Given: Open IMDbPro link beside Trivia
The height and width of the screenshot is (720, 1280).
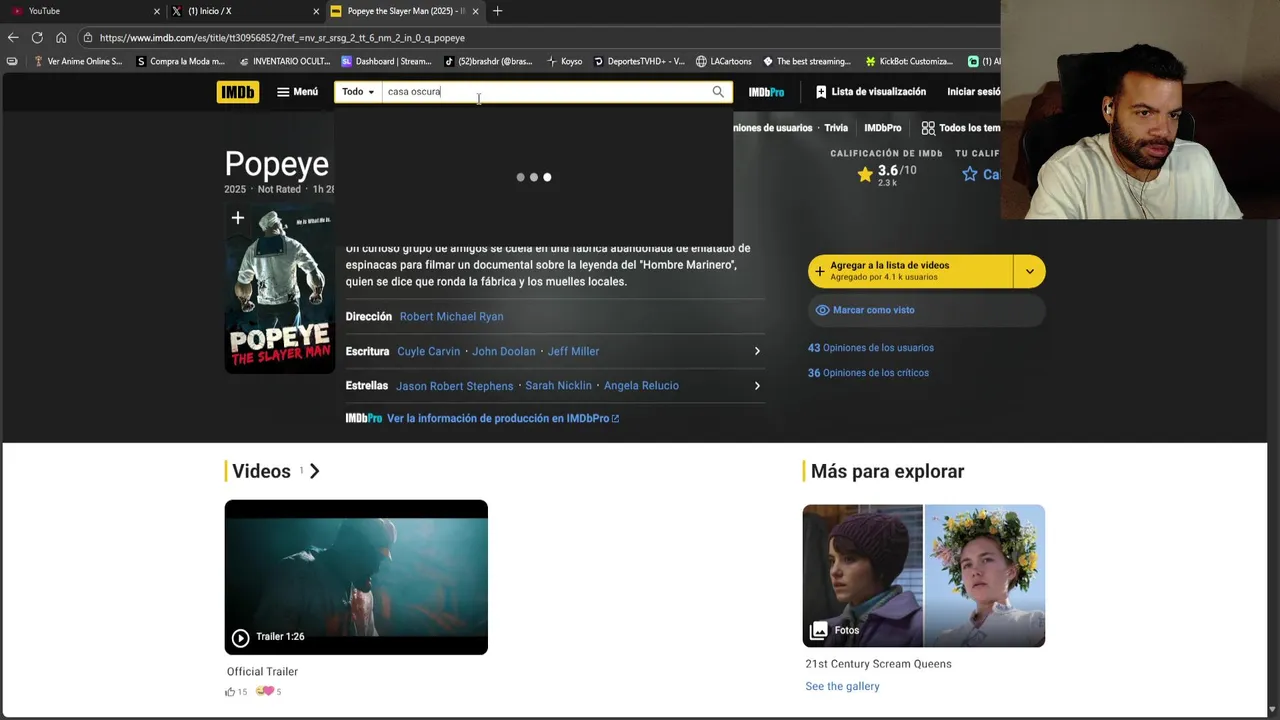Looking at the screenshot, I should [x=883, y=128].
